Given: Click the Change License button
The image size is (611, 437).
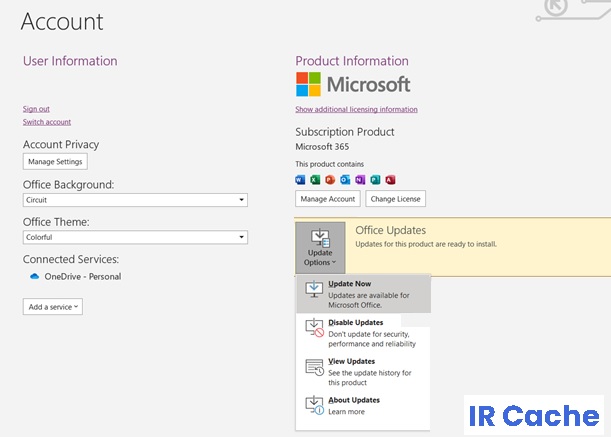Looking at the screenshot, I should pos(396,199).
